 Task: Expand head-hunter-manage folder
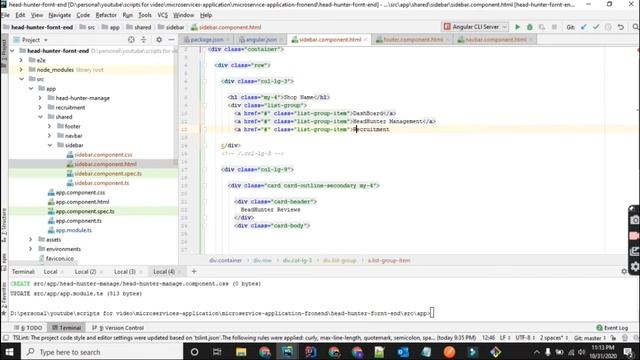click(40, 98)
